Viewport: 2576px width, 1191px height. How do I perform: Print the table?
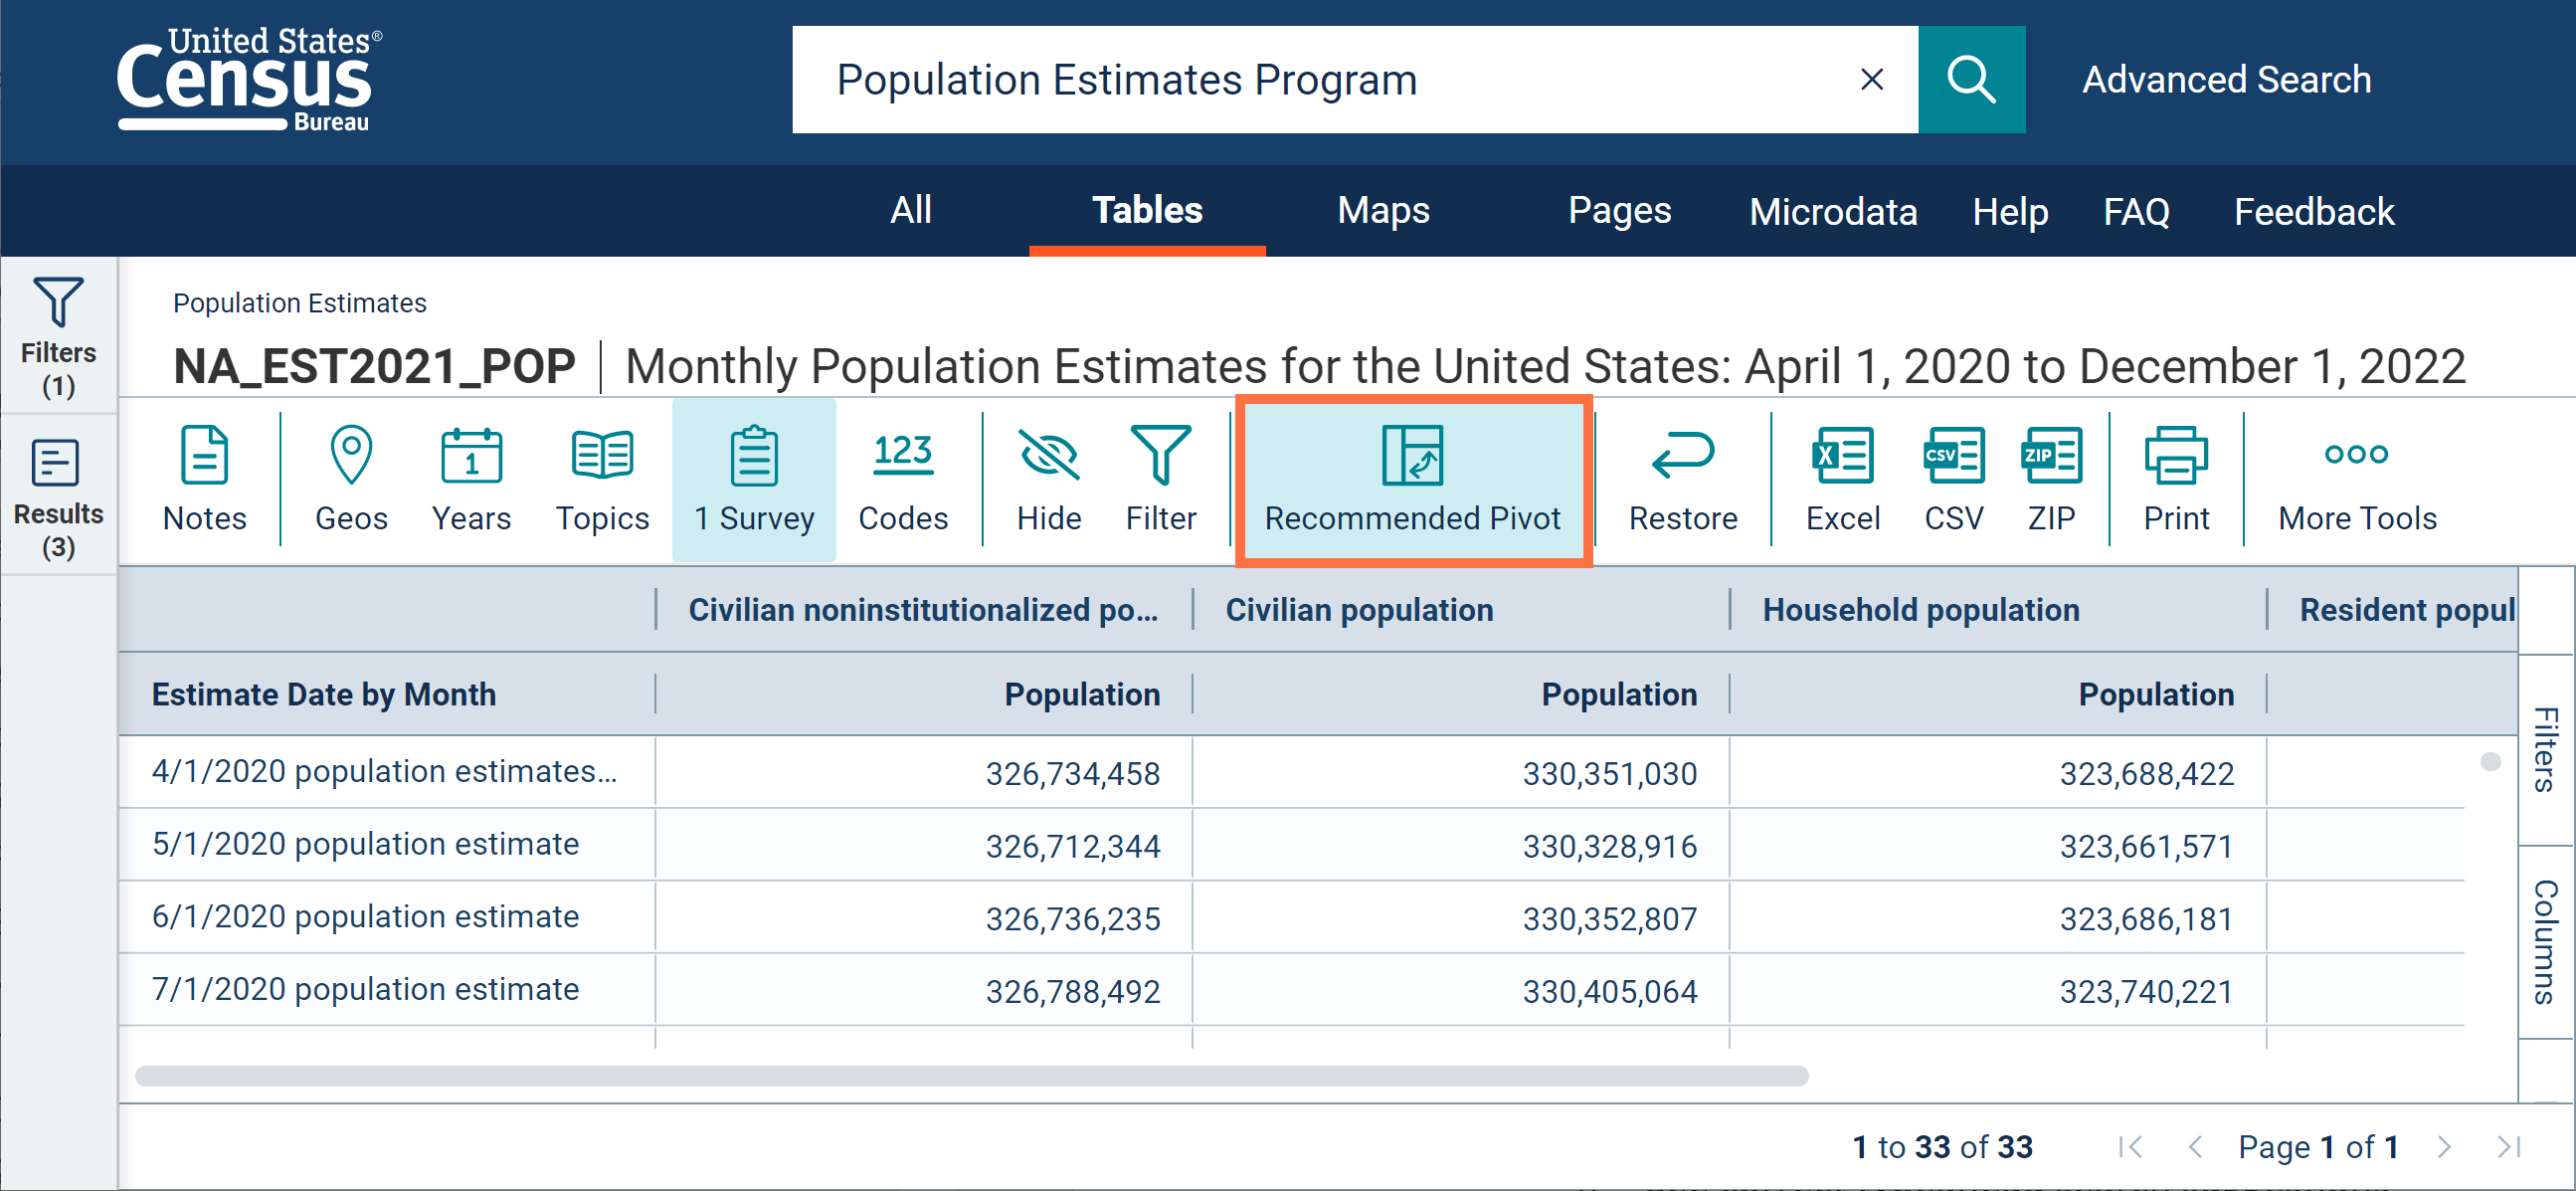pyautogui.click(x=2176, y=480)
